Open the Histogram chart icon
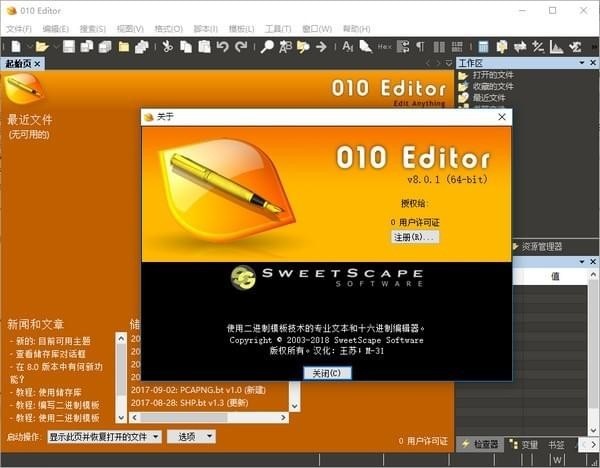The width and height of the screenshot is (600, 468). coord(556,47)
